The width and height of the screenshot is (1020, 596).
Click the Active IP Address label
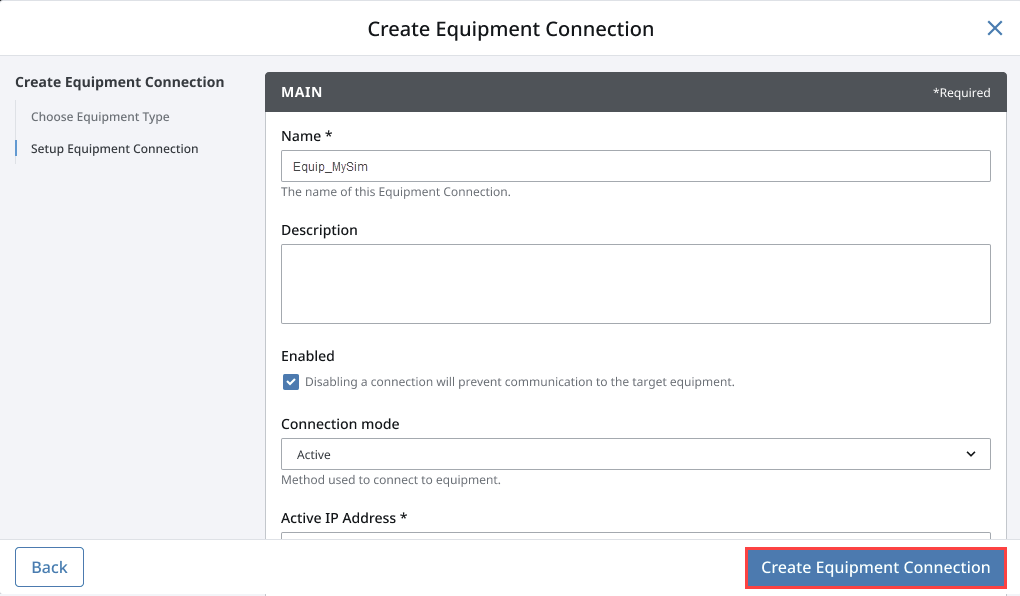point(344,518)
